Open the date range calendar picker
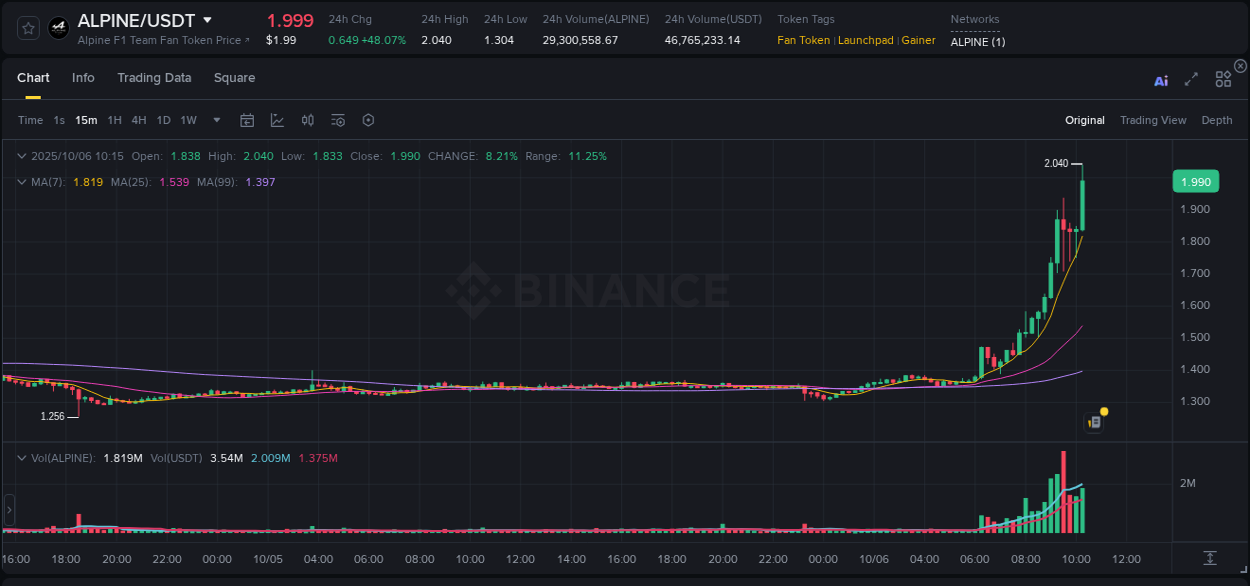 [247, 120]
